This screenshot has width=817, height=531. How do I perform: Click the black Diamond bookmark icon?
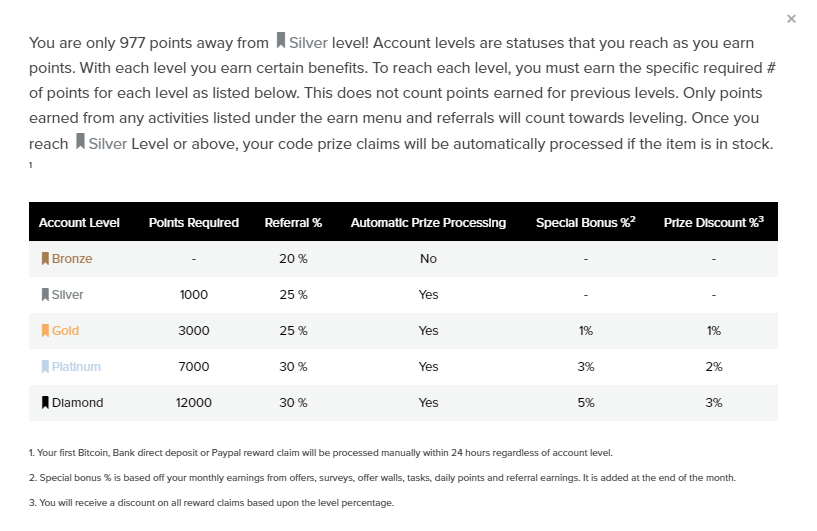click(45, 403)
